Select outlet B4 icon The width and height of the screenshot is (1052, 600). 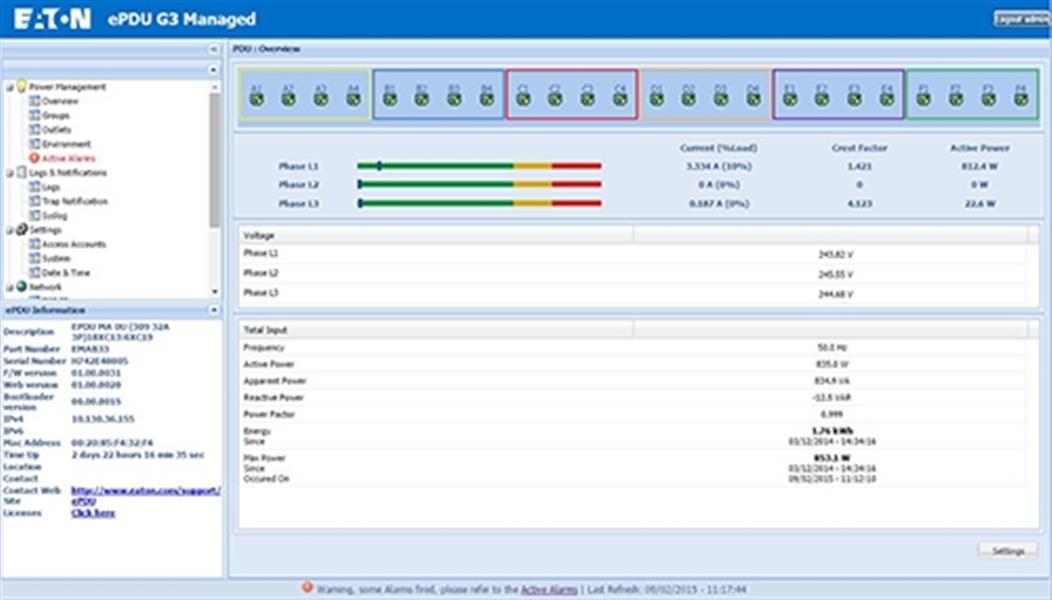(487, 99)
